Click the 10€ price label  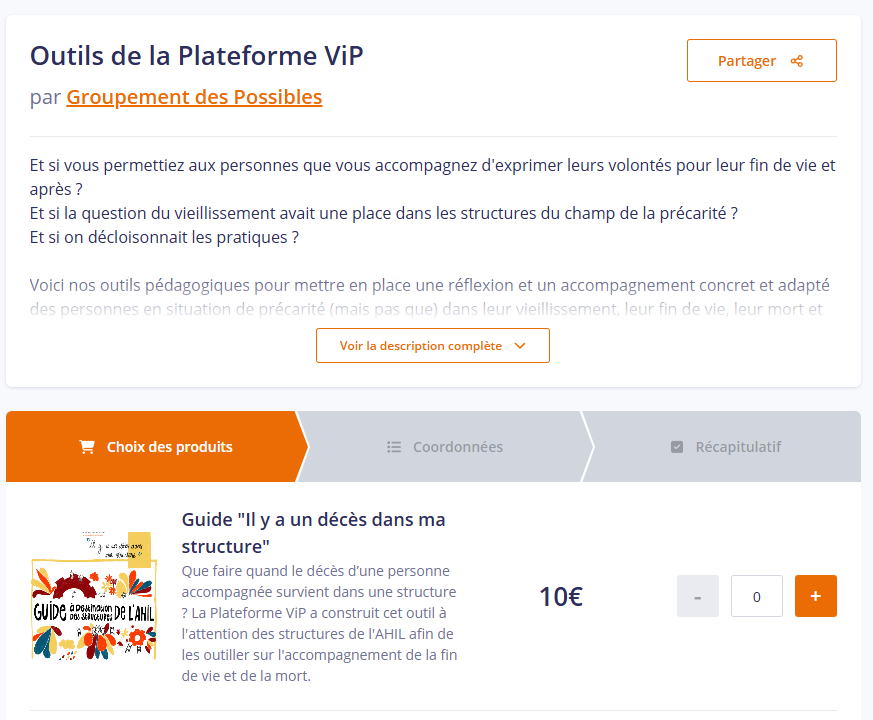pyautogui.click(x=561, y=596)
